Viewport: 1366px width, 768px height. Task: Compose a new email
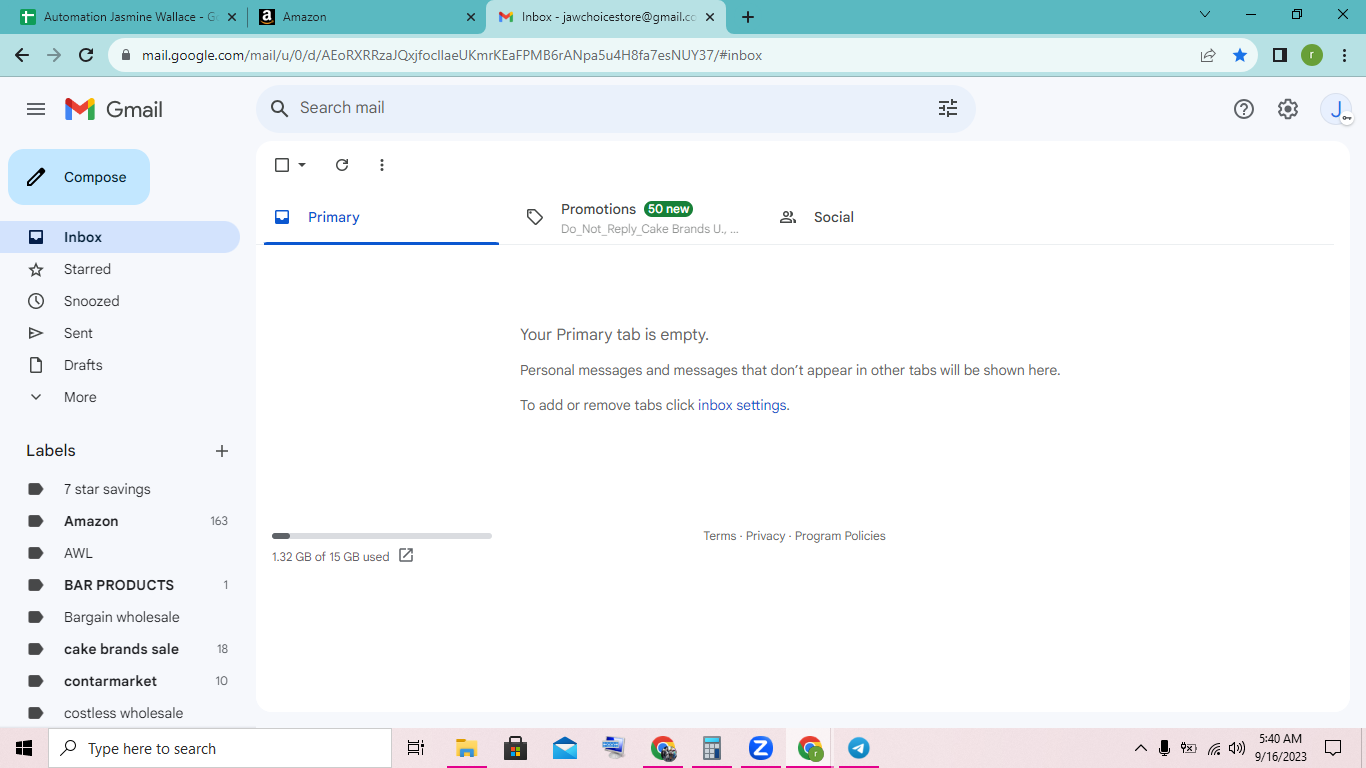click(x=79, y=177)
